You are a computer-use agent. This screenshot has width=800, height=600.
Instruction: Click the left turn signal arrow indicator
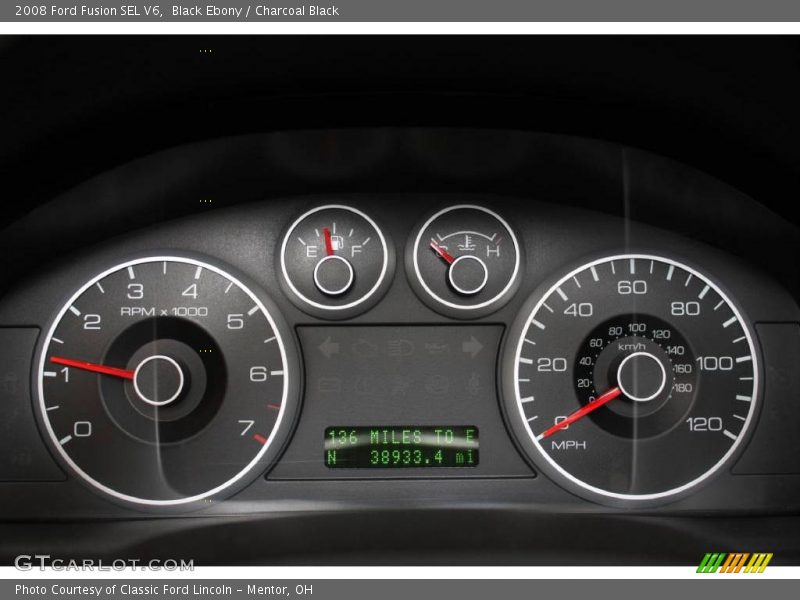click(x=329, y=347)
